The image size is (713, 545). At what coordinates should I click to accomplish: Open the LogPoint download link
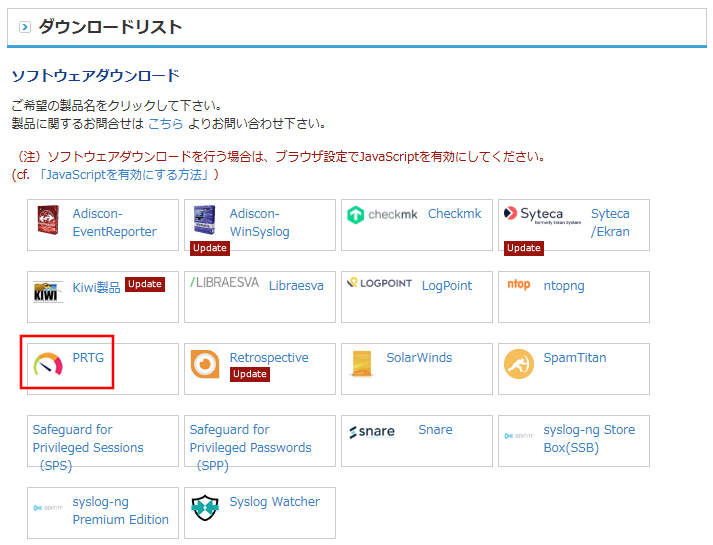pyautogui.click(x=446, y=285)
